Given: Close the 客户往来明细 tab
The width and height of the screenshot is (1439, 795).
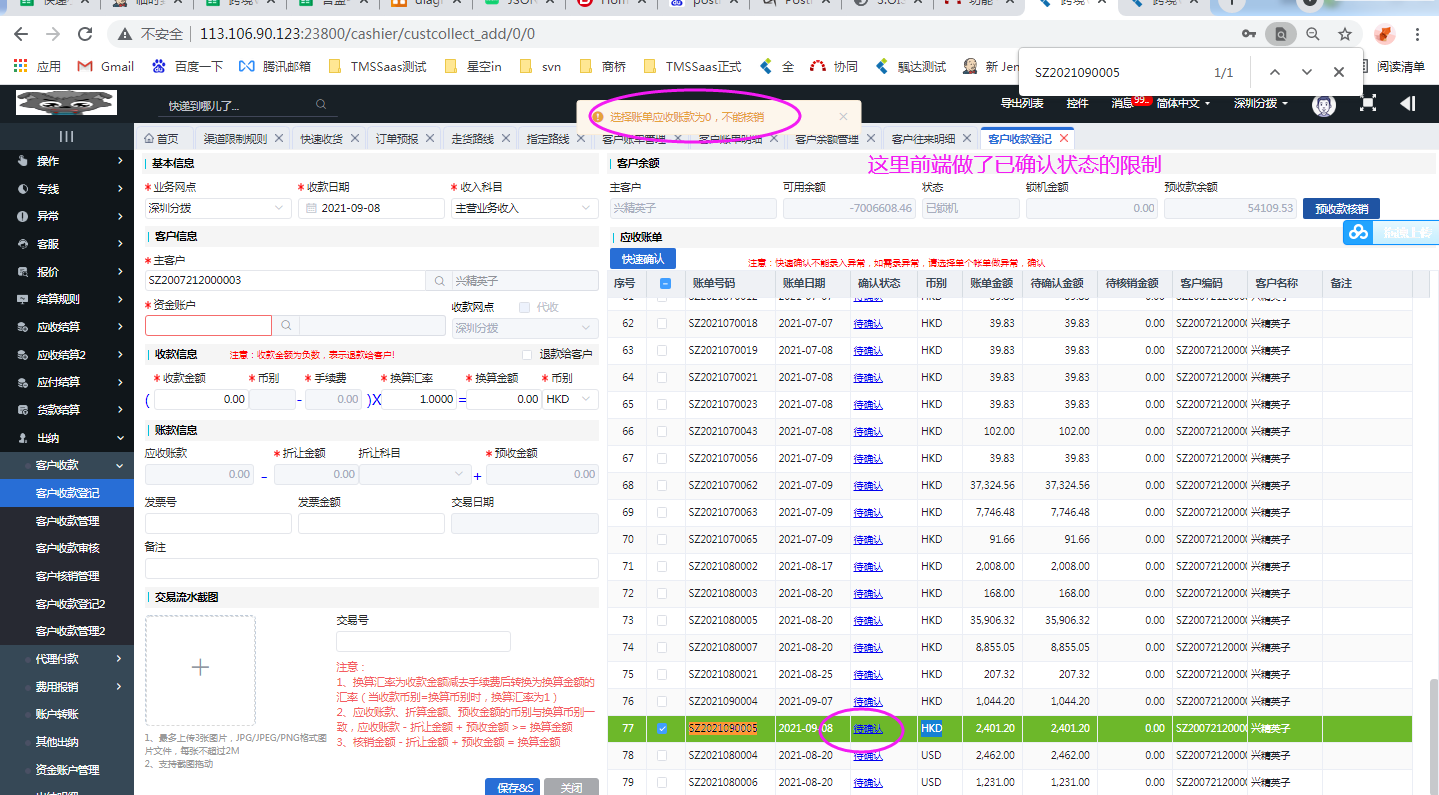Looking at the screenshot, I should 966,139.
